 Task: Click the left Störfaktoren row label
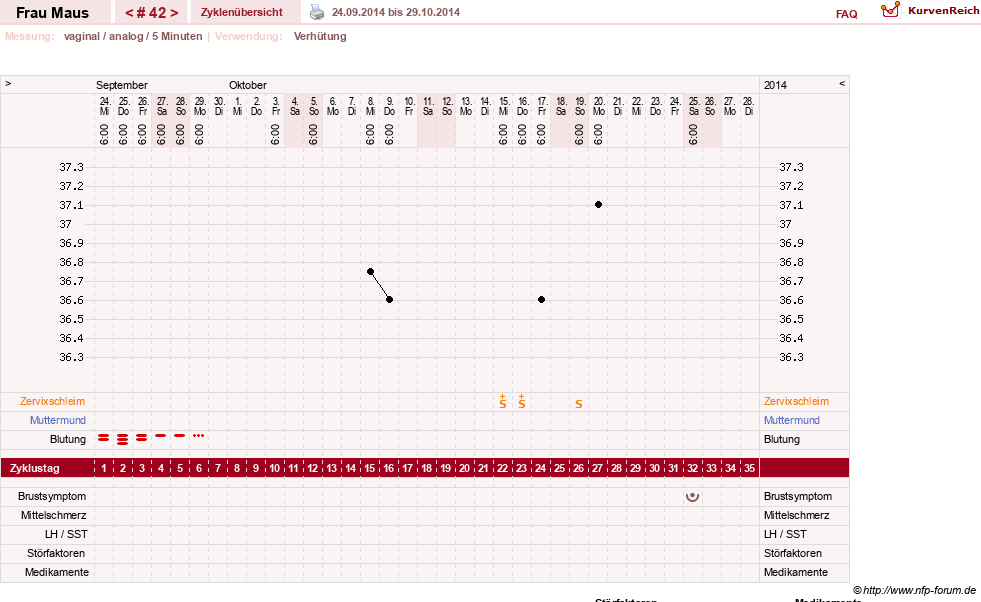click(56, 553)
